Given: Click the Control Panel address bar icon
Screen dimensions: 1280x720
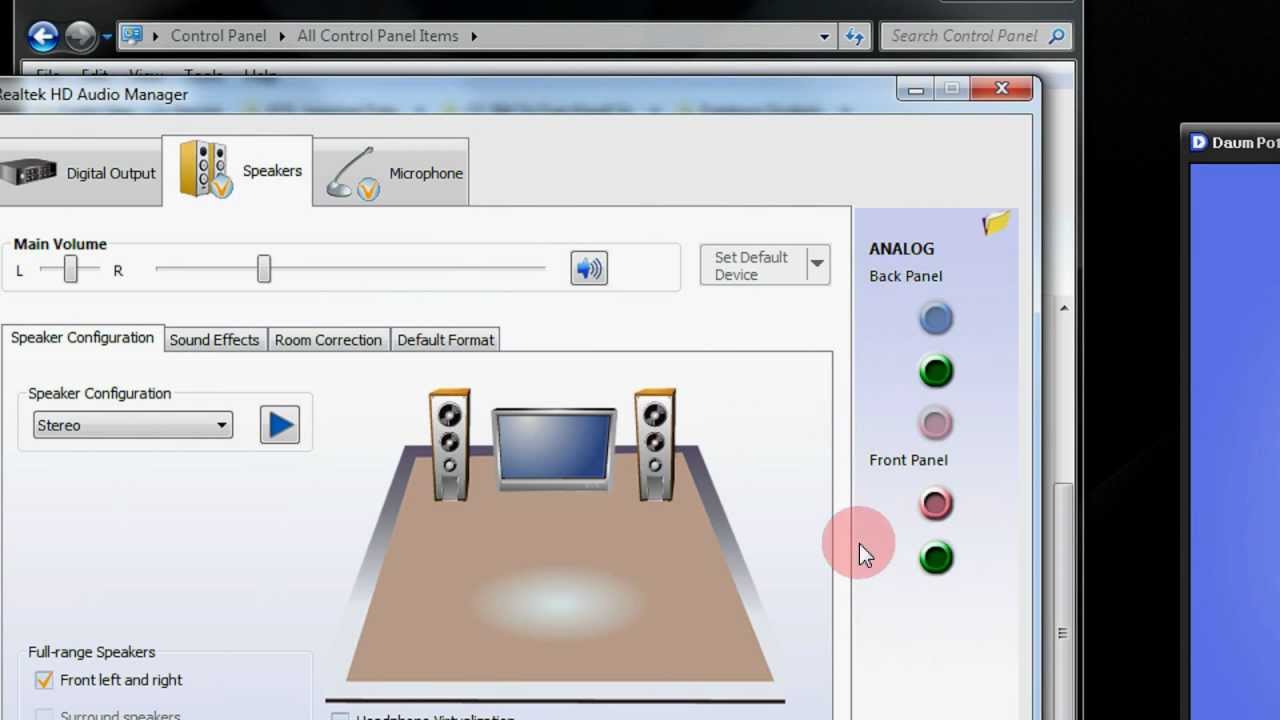Looking at the screenshot, I should 132,36.
